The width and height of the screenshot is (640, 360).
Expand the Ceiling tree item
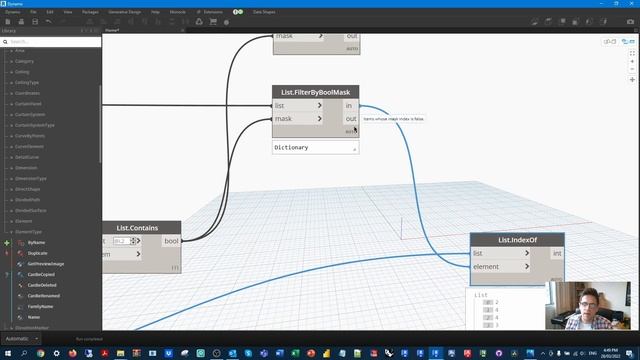tap(22, 72)
